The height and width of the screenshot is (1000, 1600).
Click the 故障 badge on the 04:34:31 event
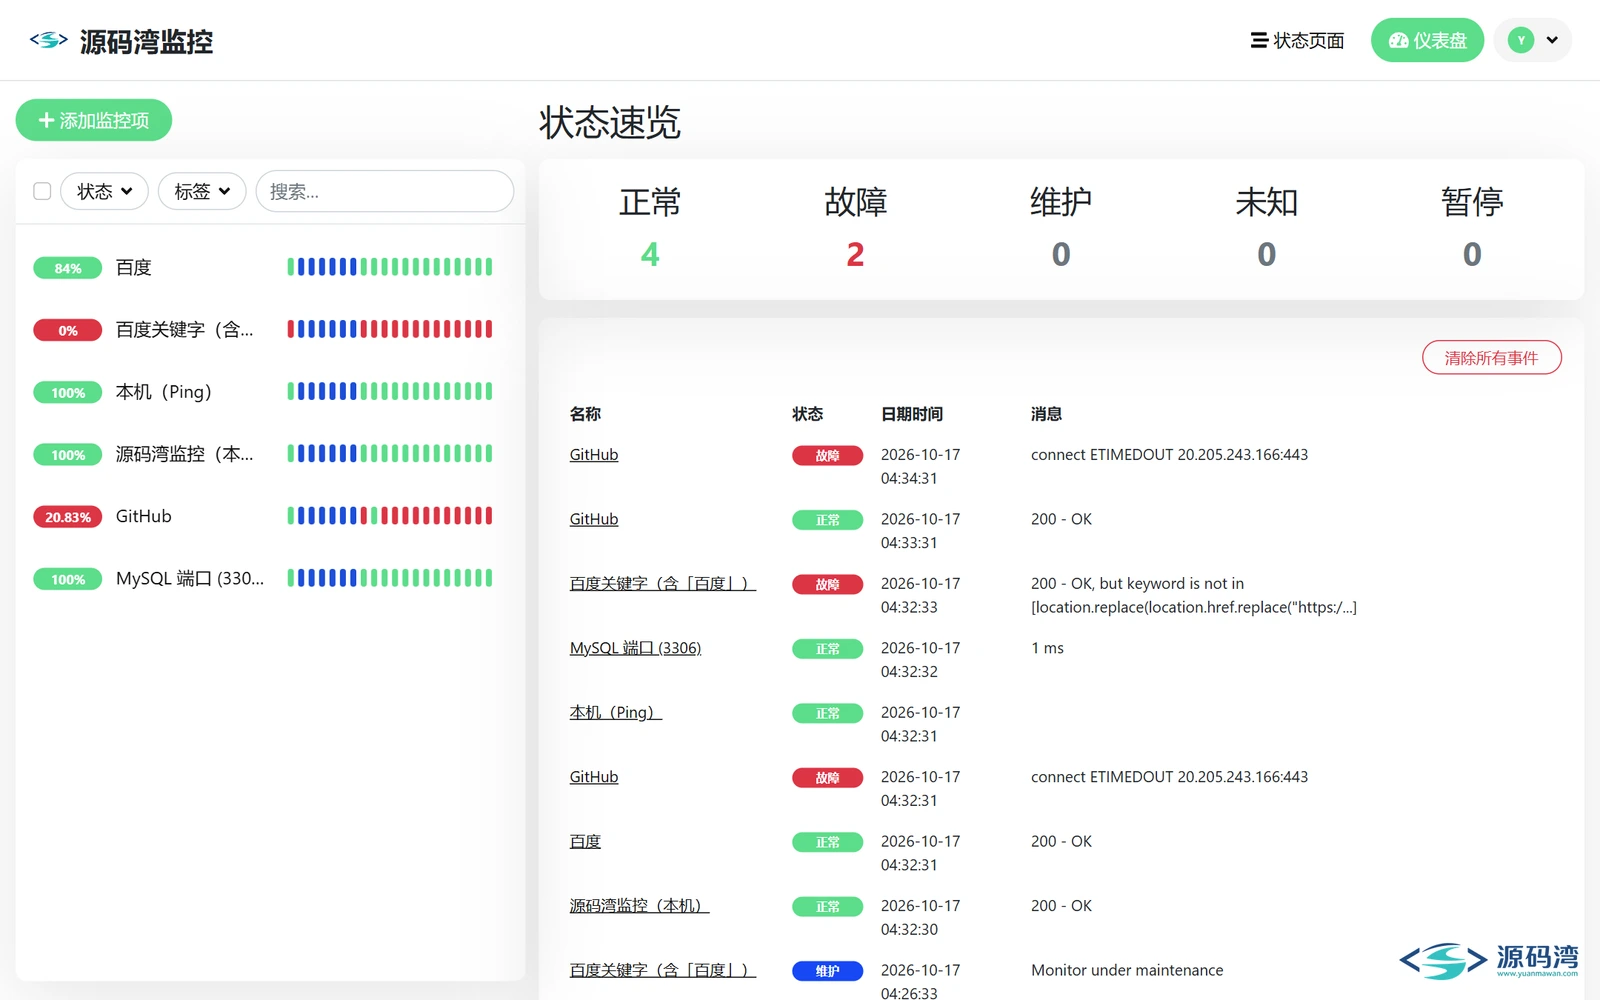(x=827, y=456)
